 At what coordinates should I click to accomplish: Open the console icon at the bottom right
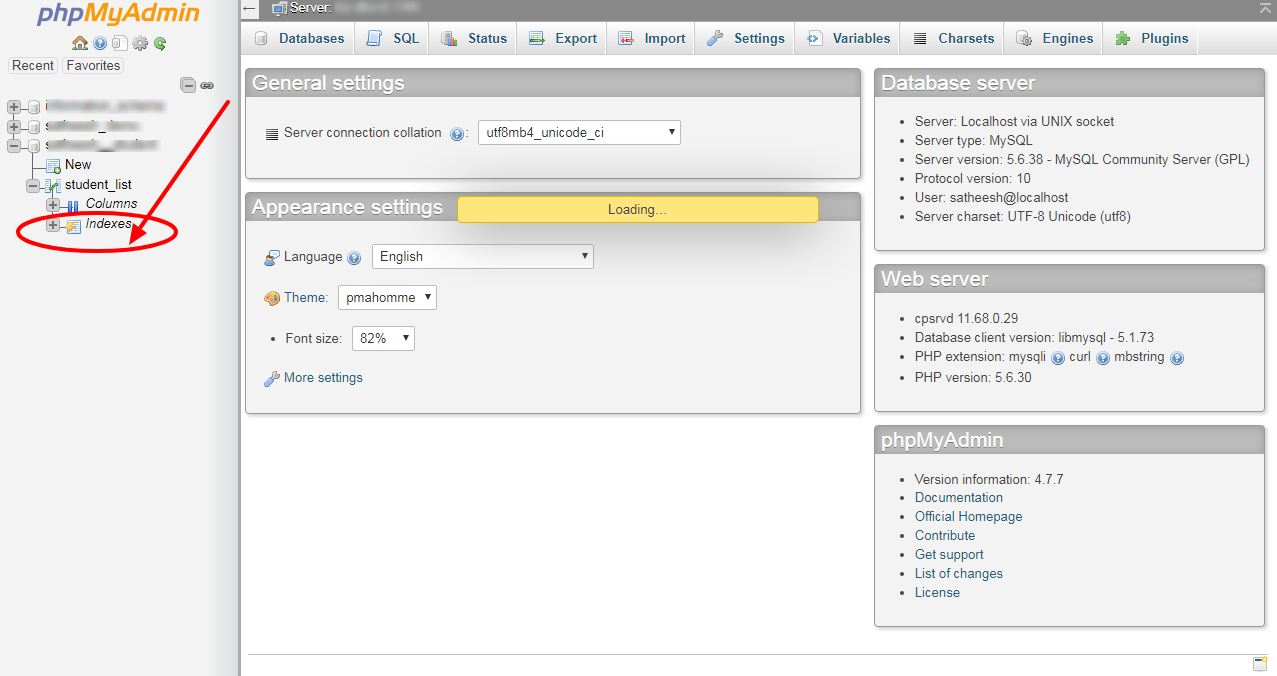pyautogui.click(x=1260, y=664)
